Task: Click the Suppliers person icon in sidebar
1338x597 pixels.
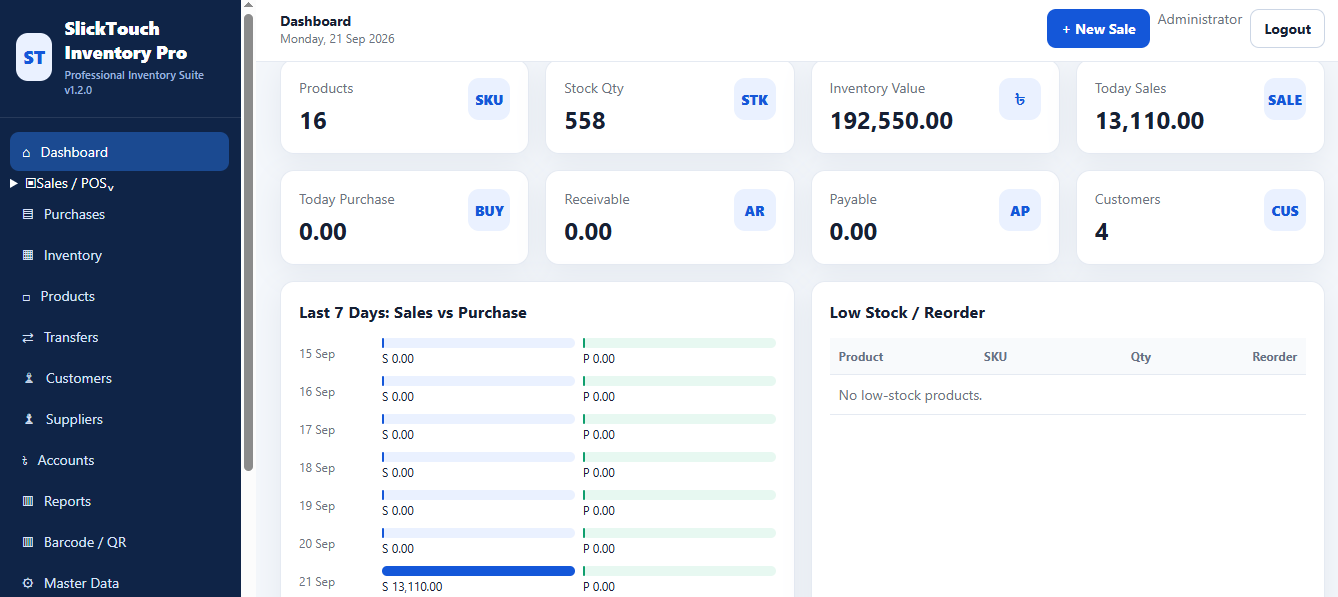Action: [x=28, y=420]
